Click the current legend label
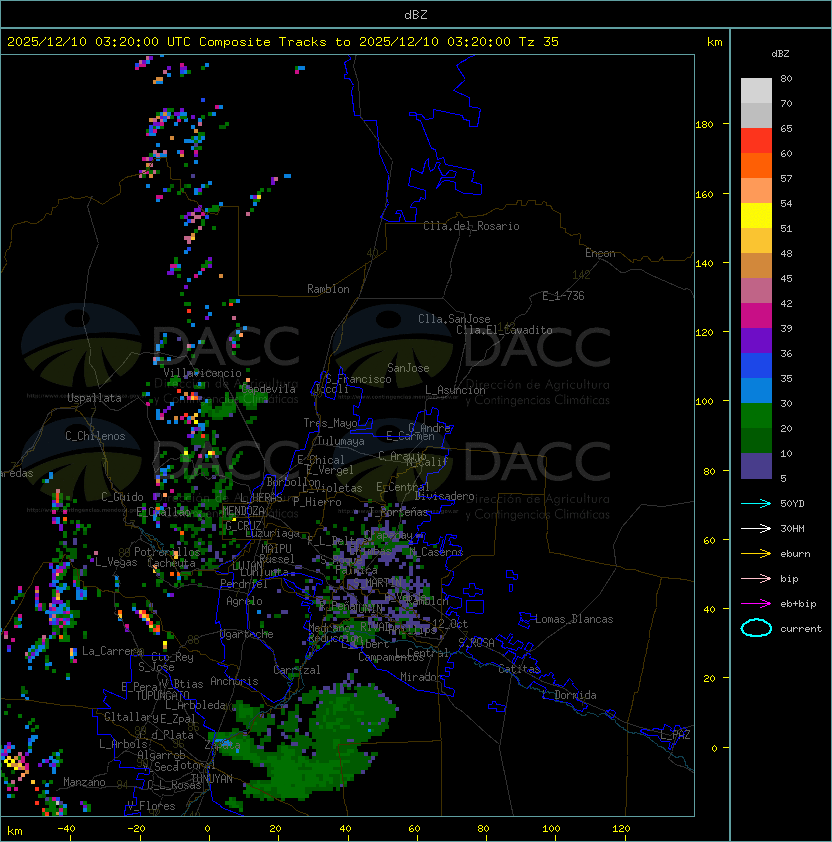 801,629
